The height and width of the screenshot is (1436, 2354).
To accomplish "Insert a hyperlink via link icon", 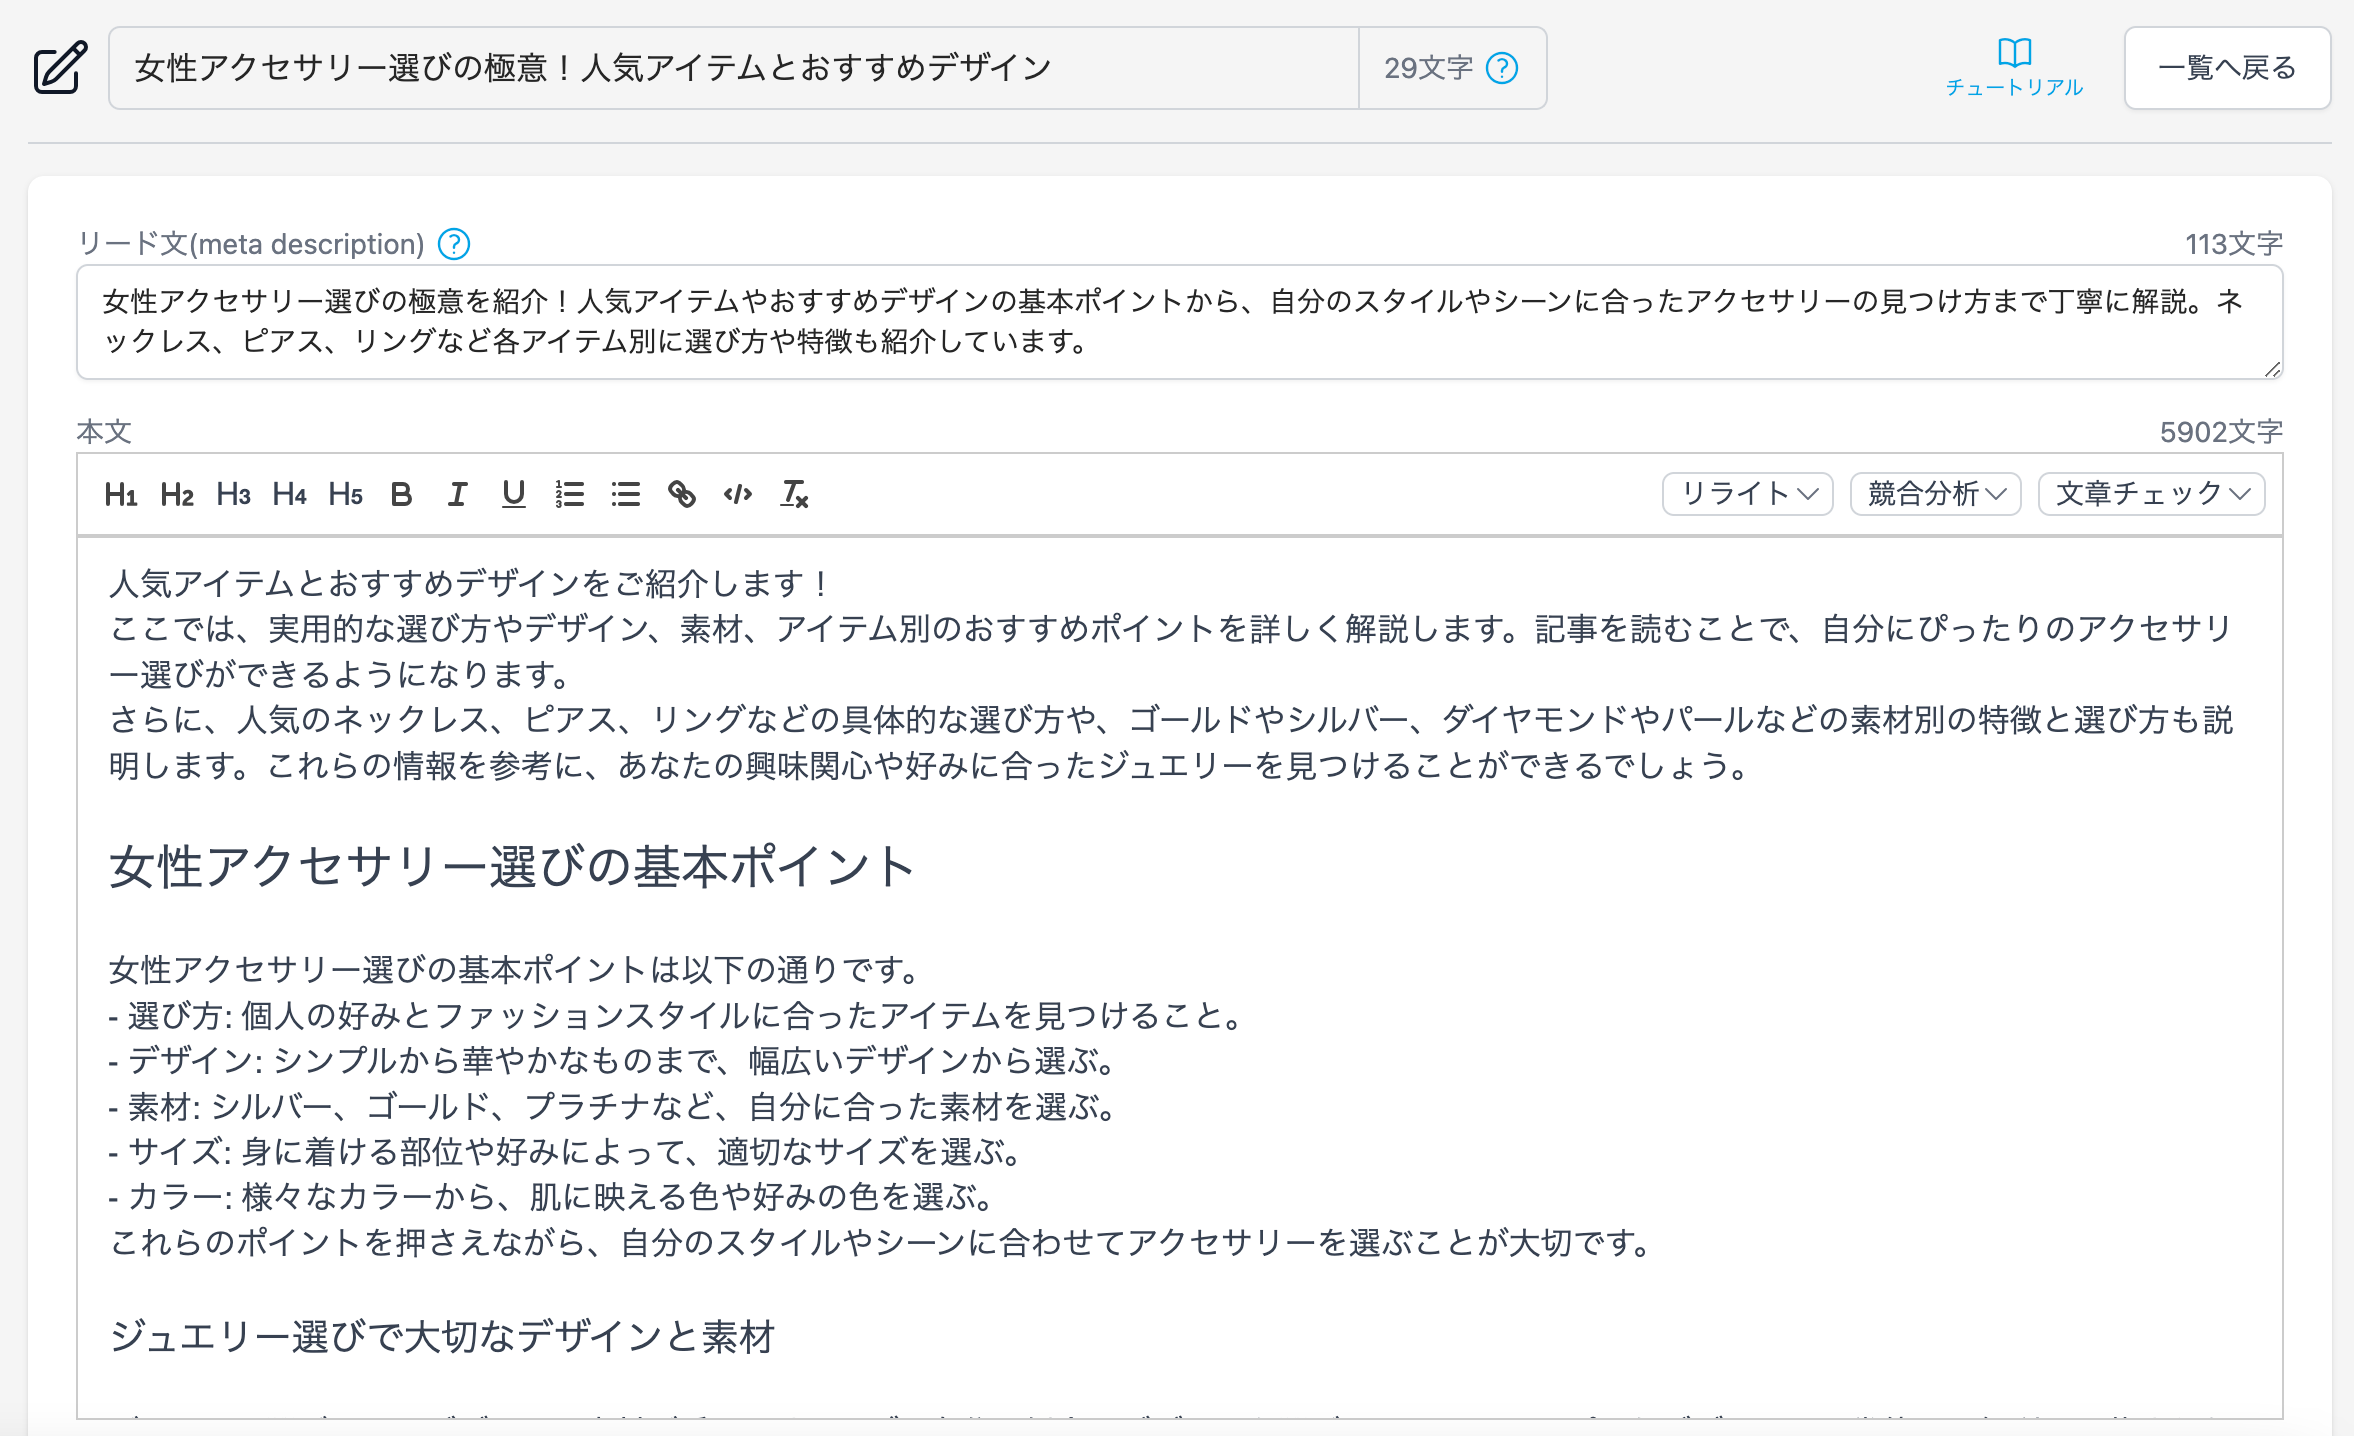I will click(681, 494).
